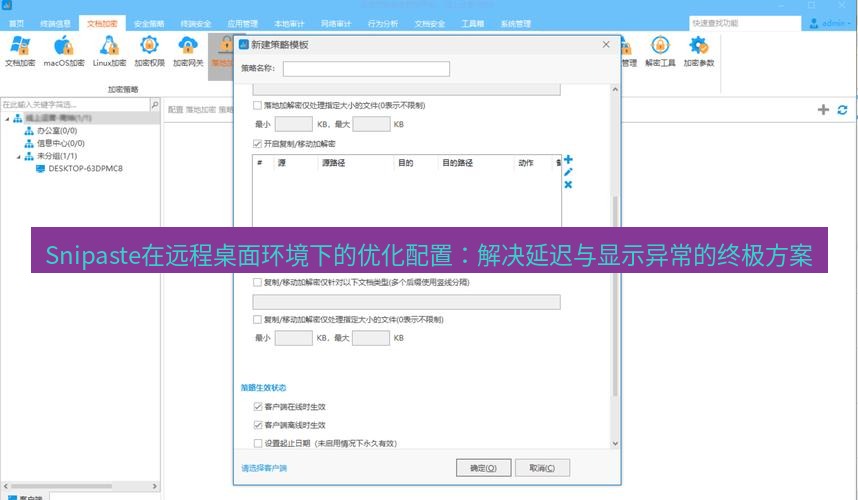Open the Linux加密 ribbon icon
The image size is (858, 500).
click(109, 51)
